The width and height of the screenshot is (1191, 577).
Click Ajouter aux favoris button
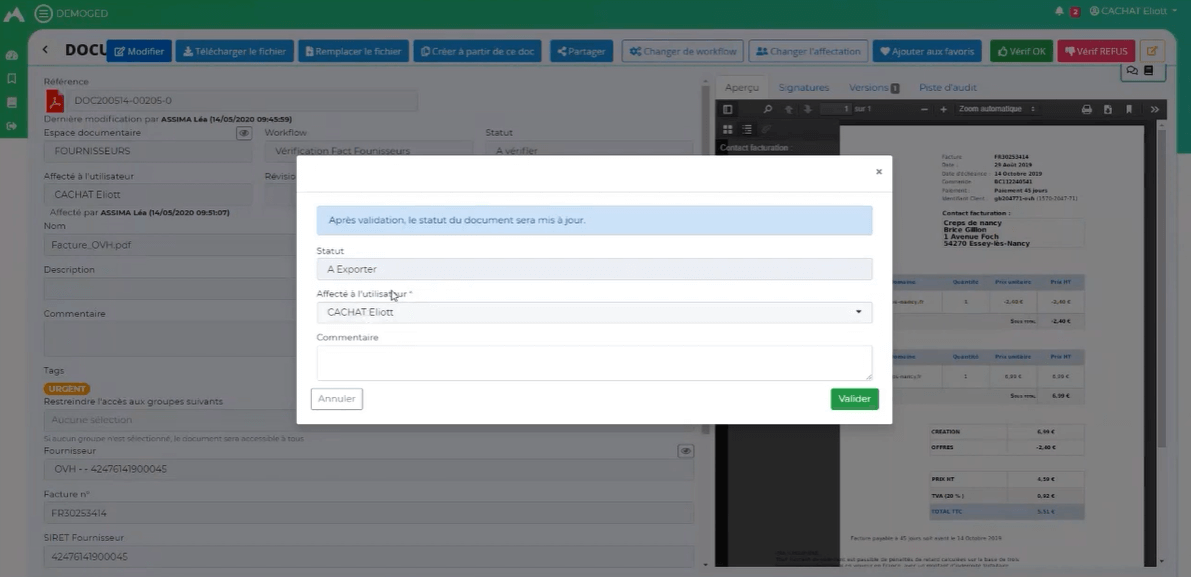point(927,51)
